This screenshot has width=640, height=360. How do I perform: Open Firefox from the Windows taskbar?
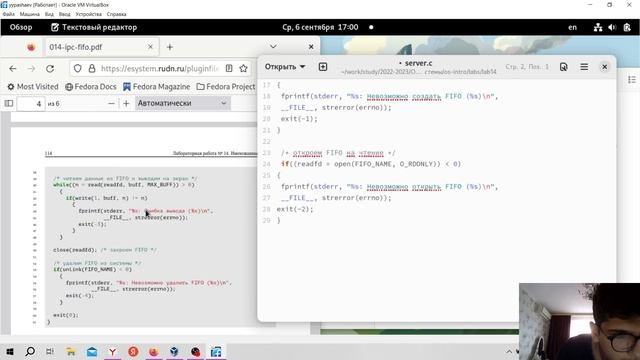[x=154, y=351]
